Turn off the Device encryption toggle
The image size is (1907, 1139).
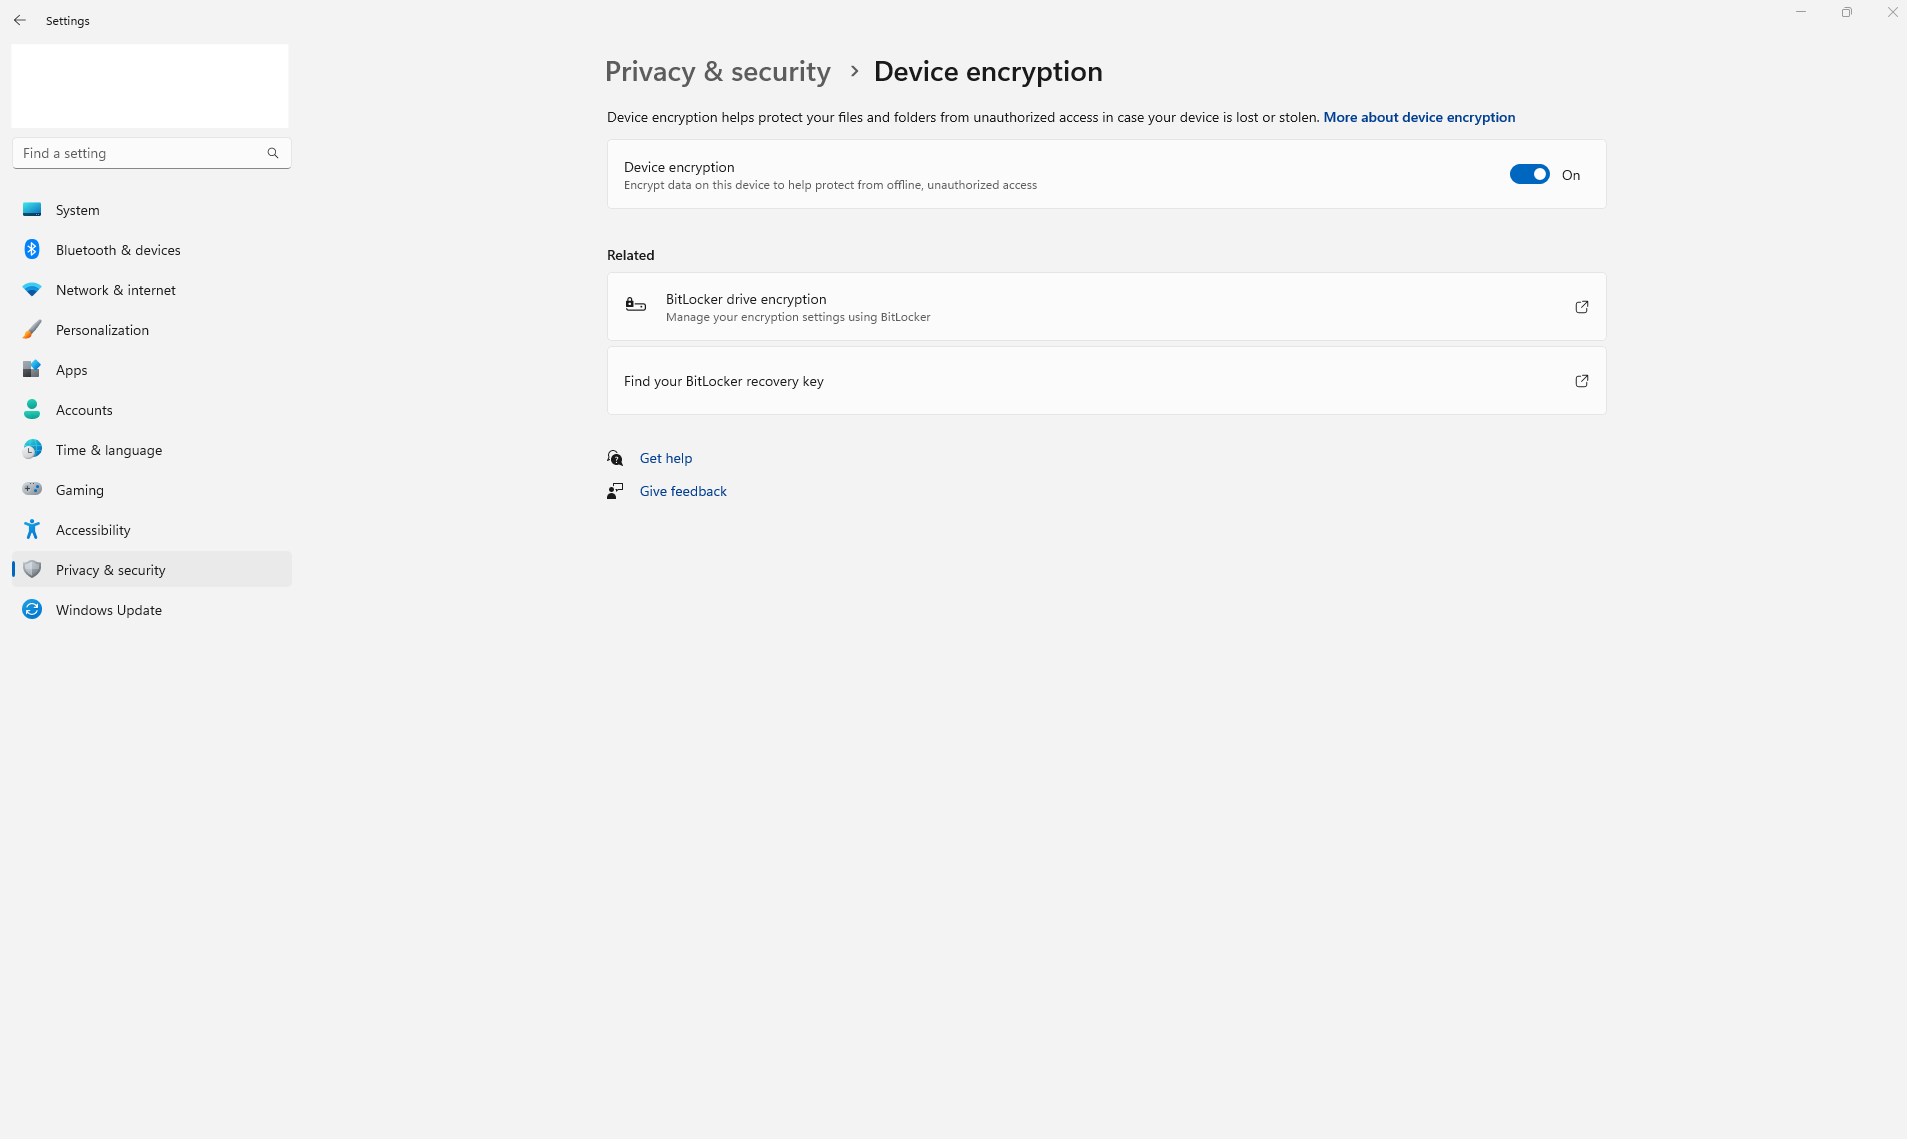tap(1529, 175)
